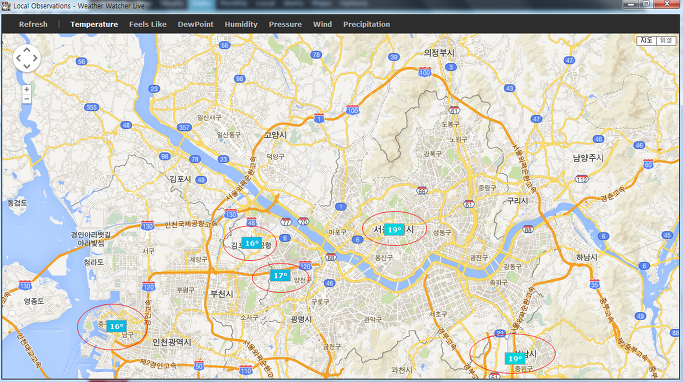Minimize the Local Observations window
This screenshot has width=683, height=382.
point(630,4)
